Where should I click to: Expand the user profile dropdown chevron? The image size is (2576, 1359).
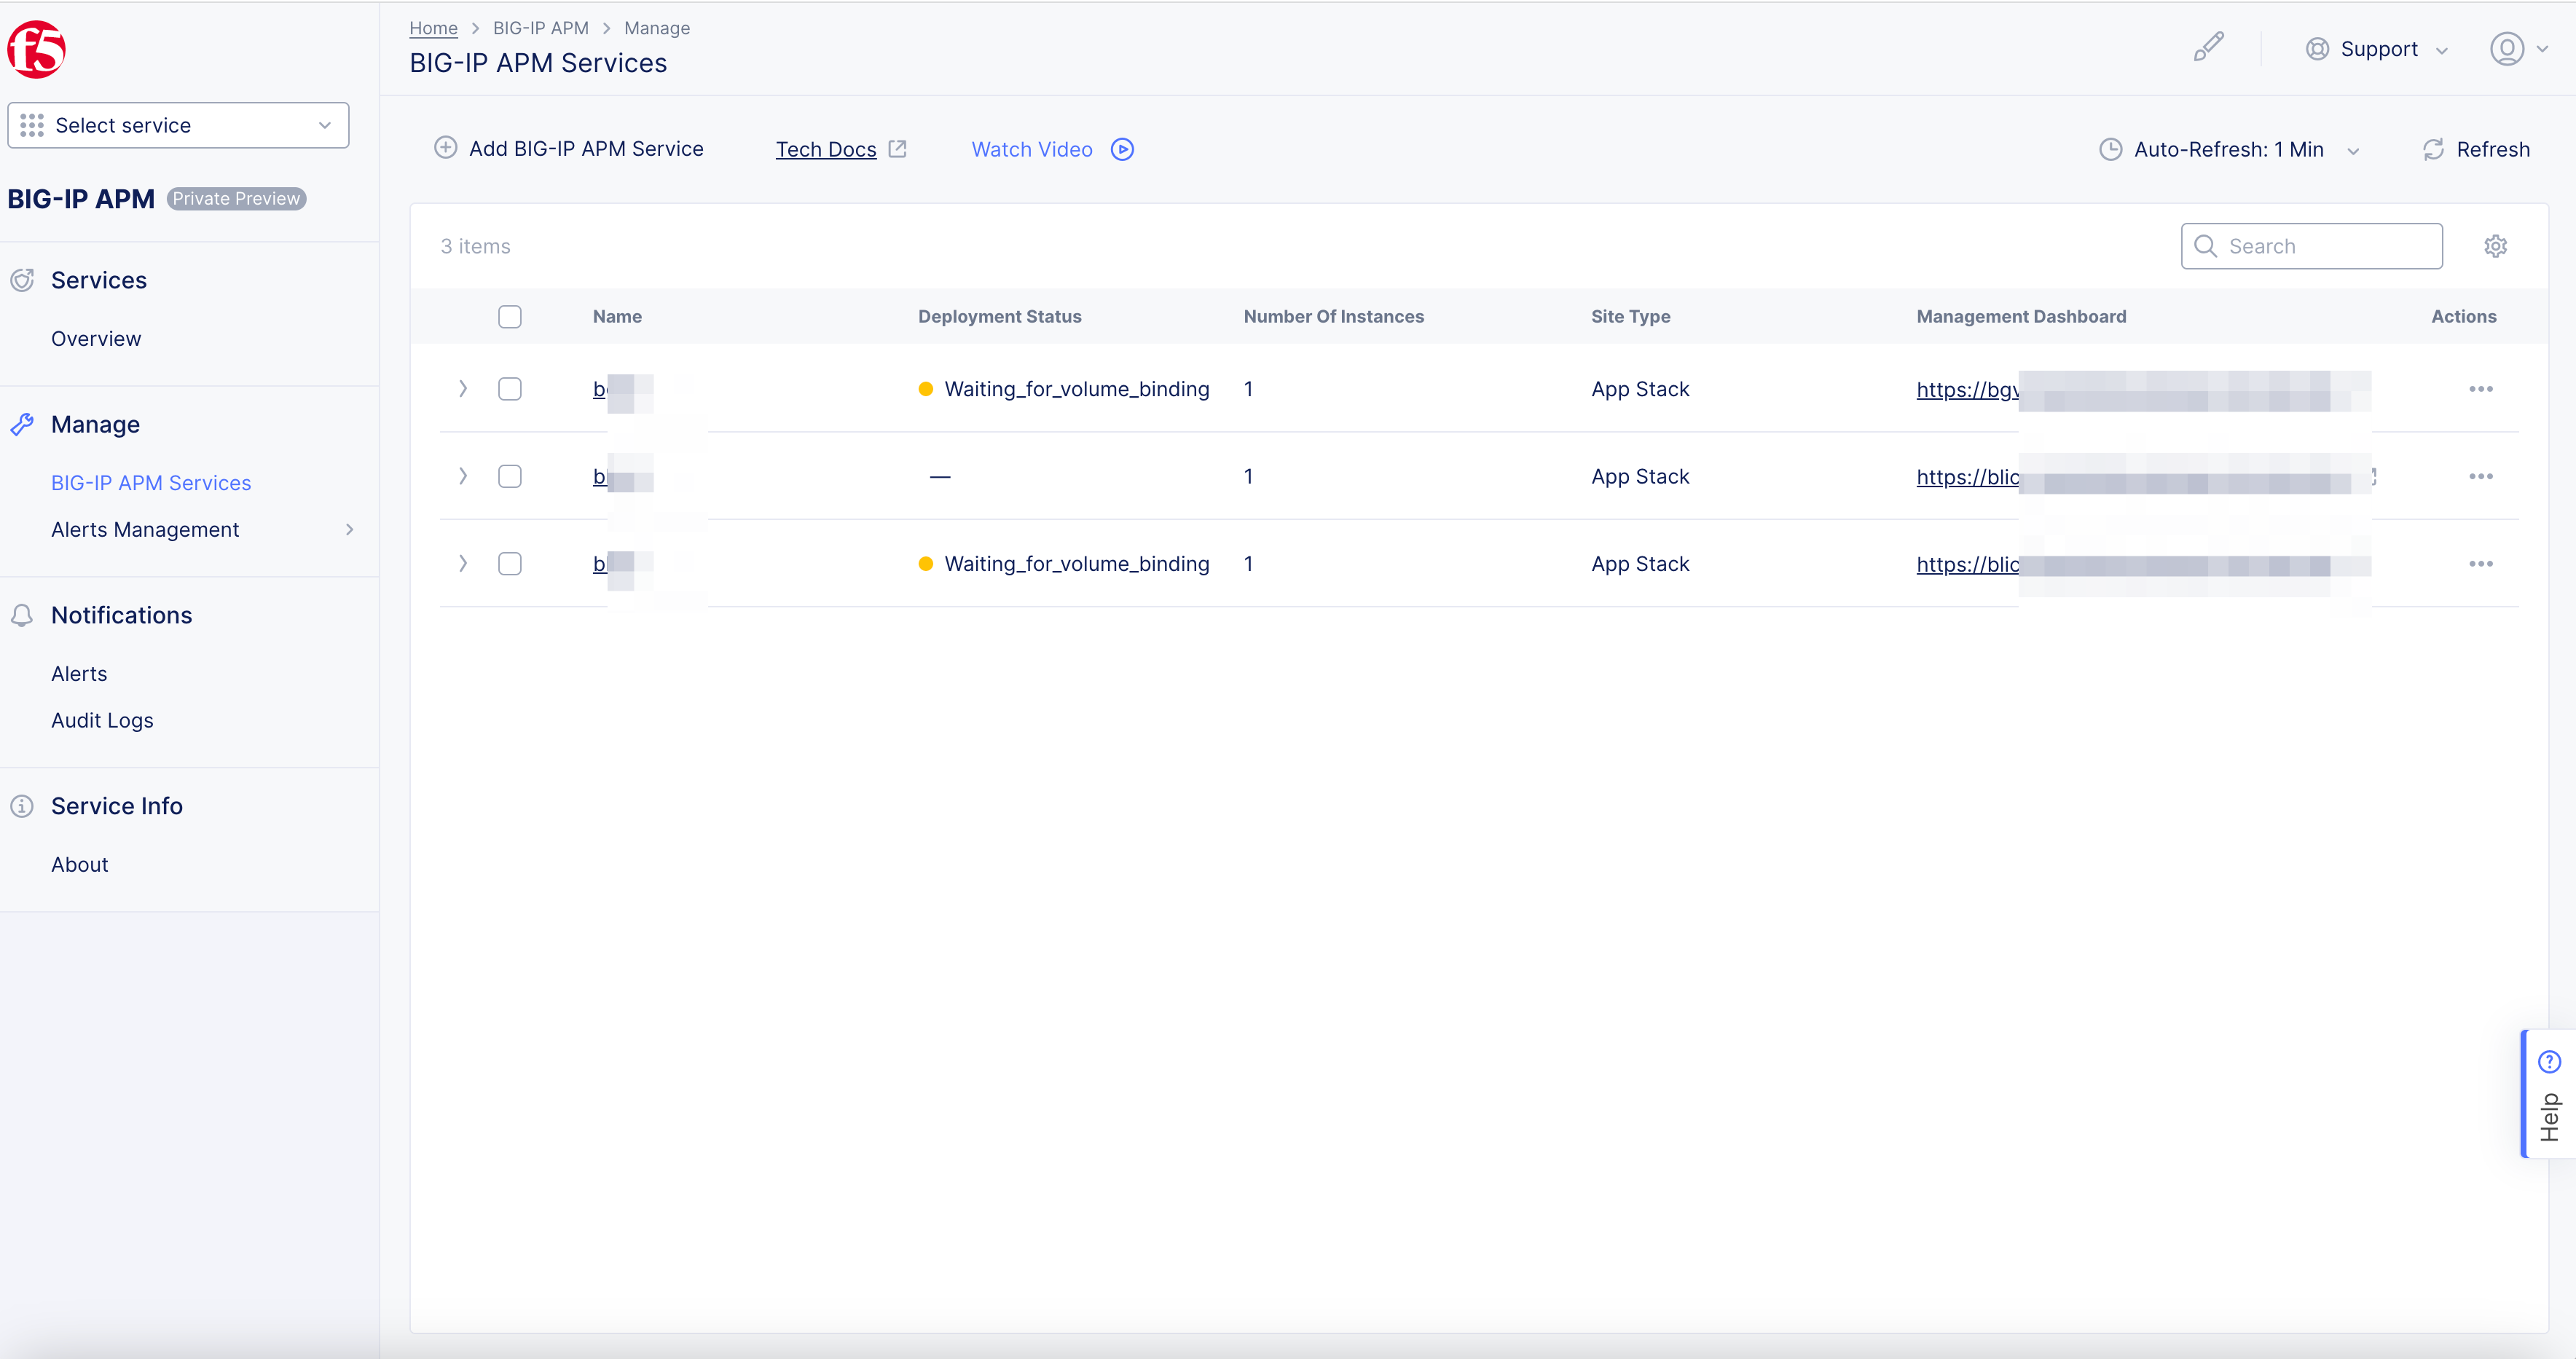[x=2542, y=49]
